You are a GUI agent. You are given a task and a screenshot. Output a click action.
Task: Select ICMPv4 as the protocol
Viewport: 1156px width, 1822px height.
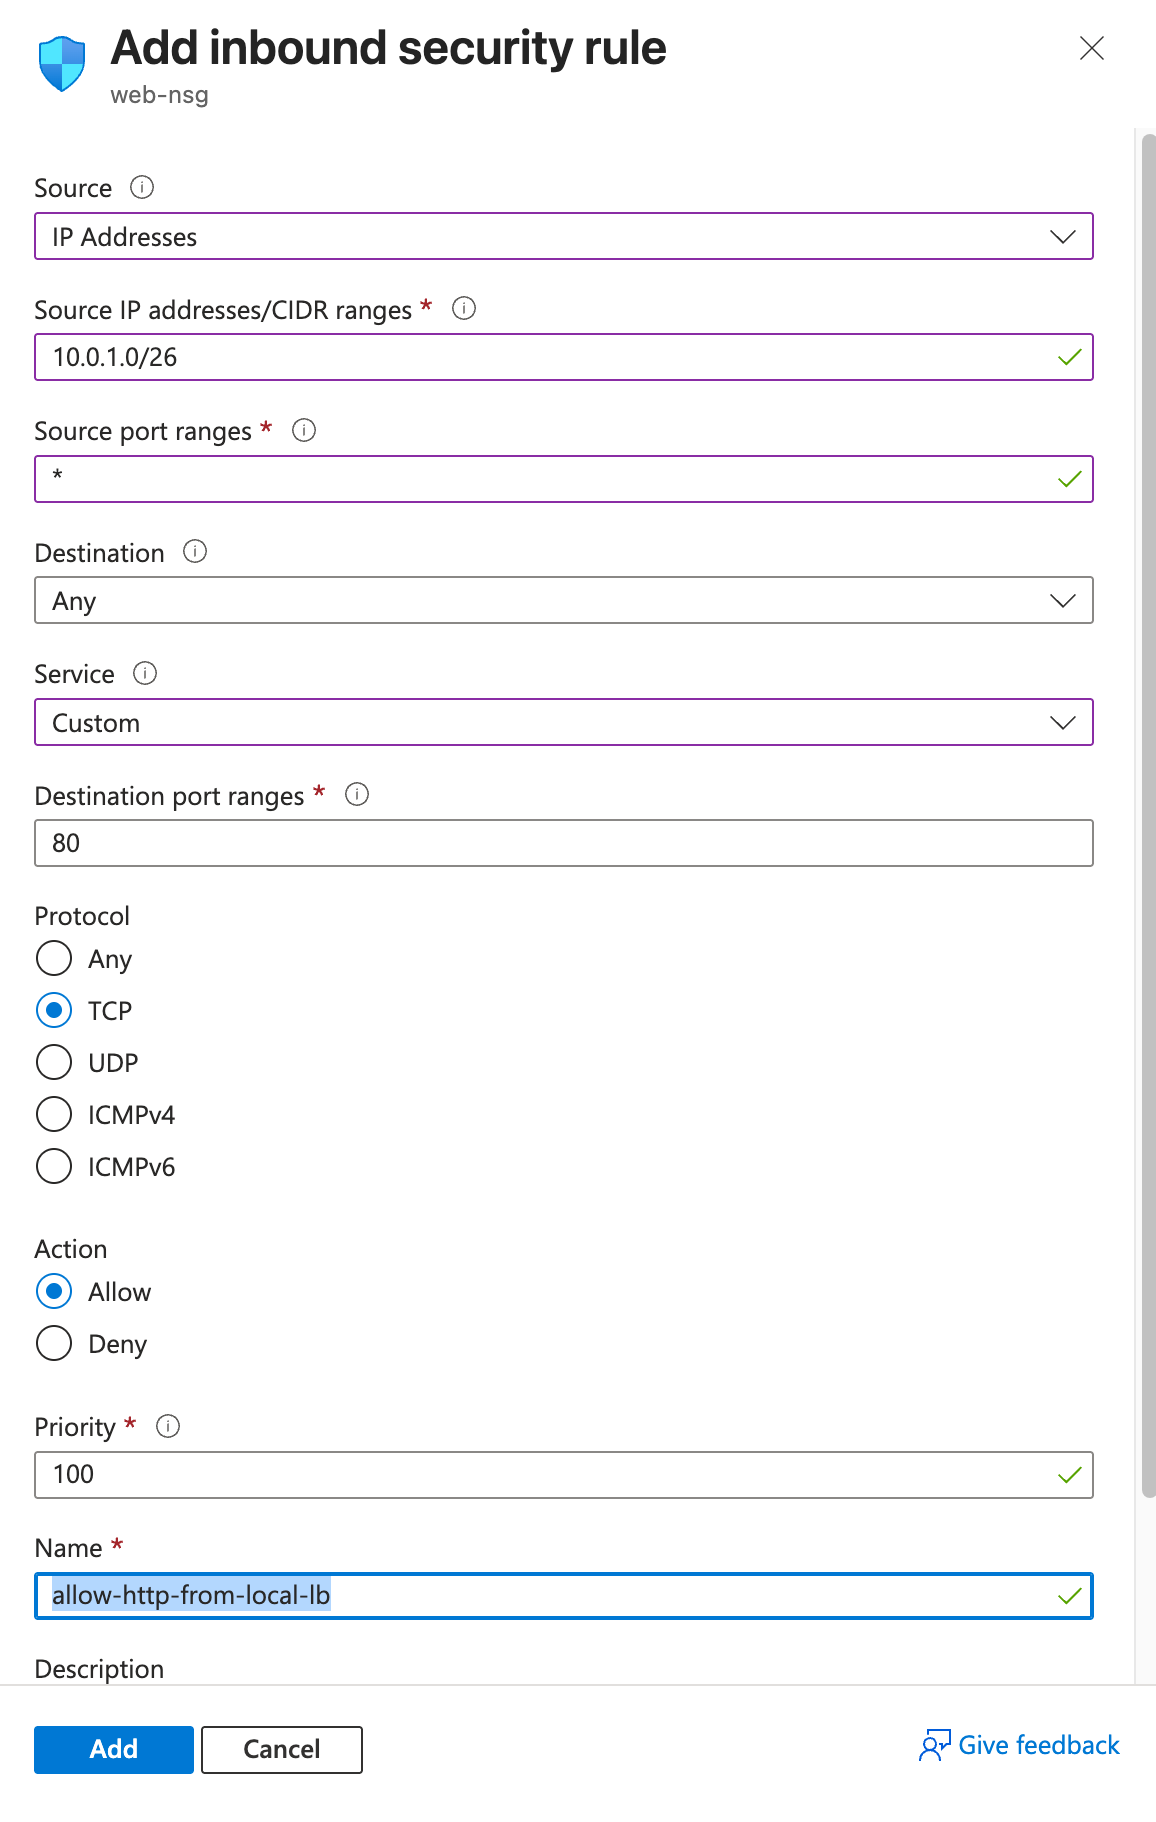pos(54,1114)
